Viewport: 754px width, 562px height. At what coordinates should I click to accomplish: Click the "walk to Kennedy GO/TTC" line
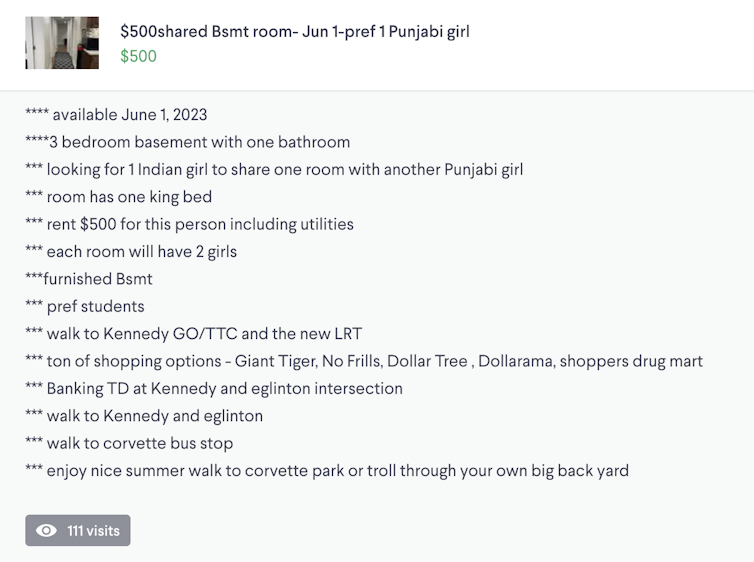(192, 333)
